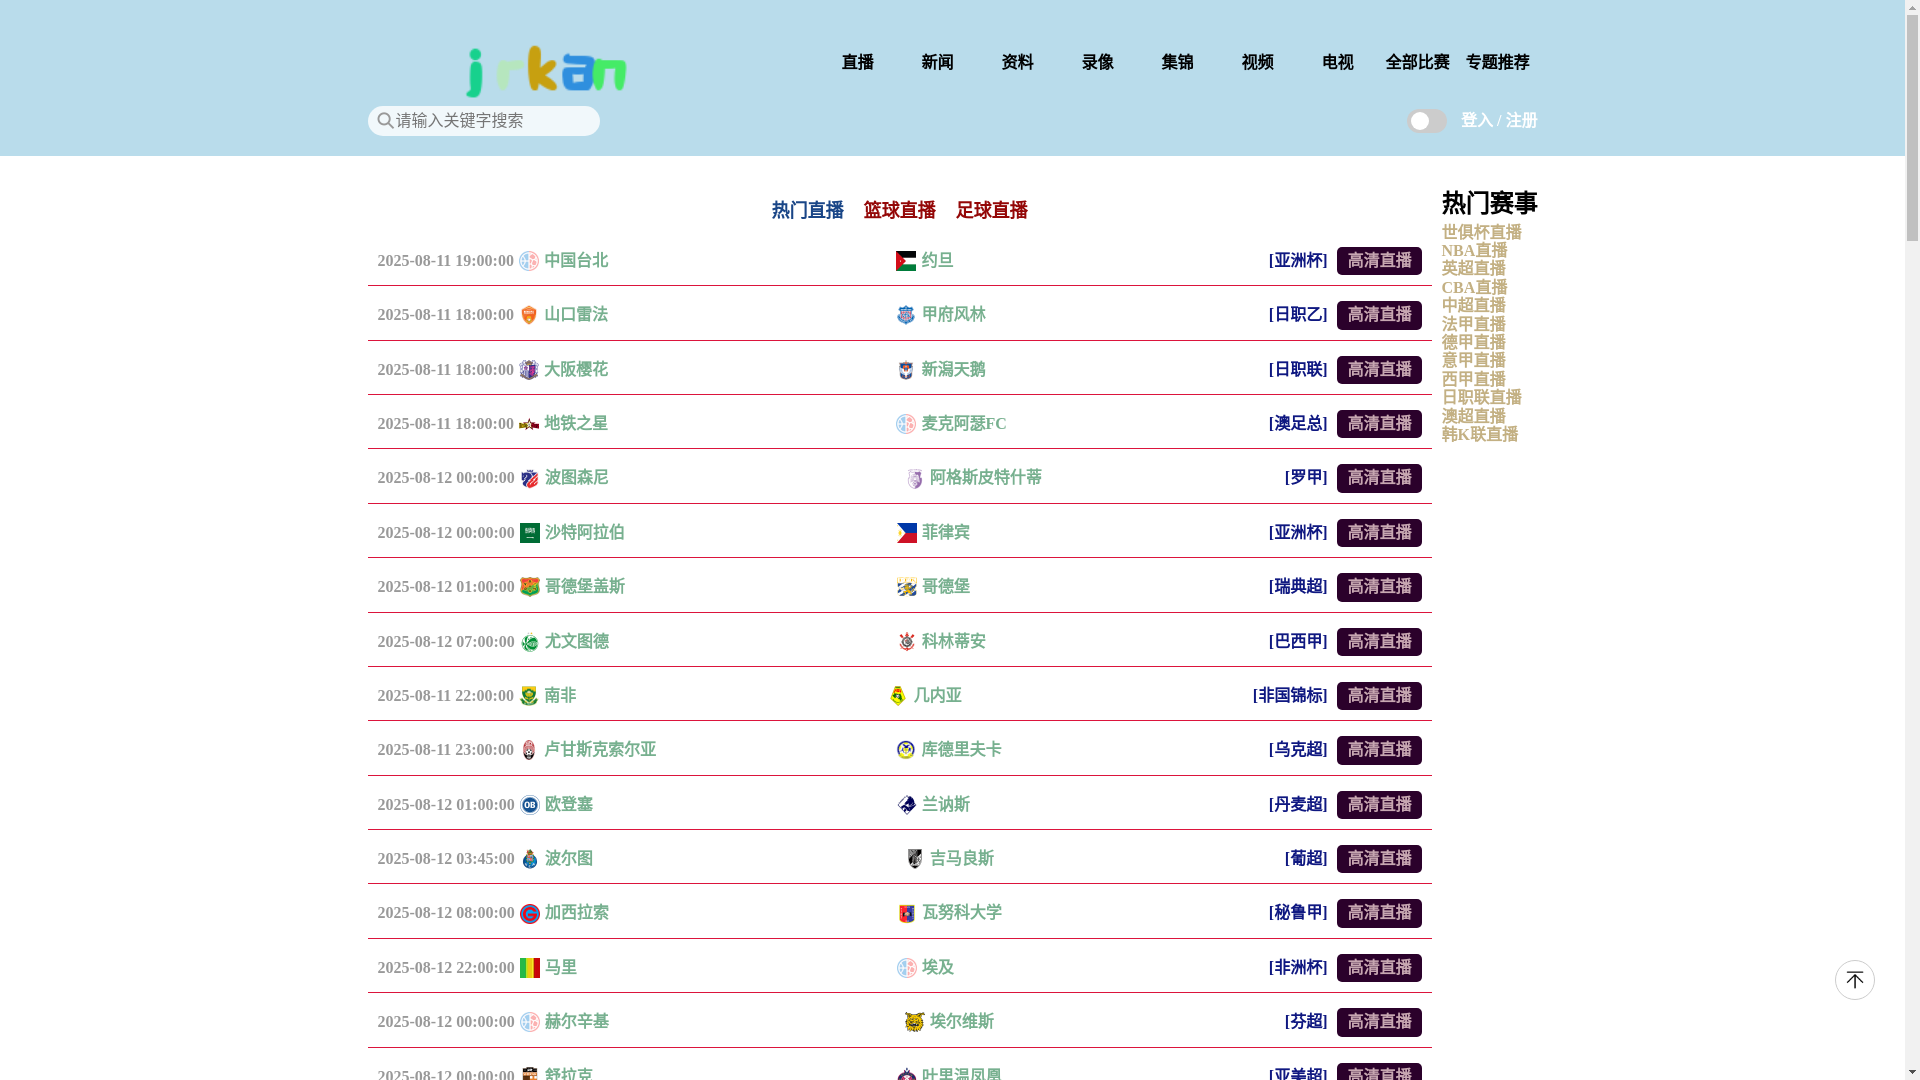Open 世俱杯直播 in hot events
Screen dimensions: 1920x1080
tap(1481, 232)
